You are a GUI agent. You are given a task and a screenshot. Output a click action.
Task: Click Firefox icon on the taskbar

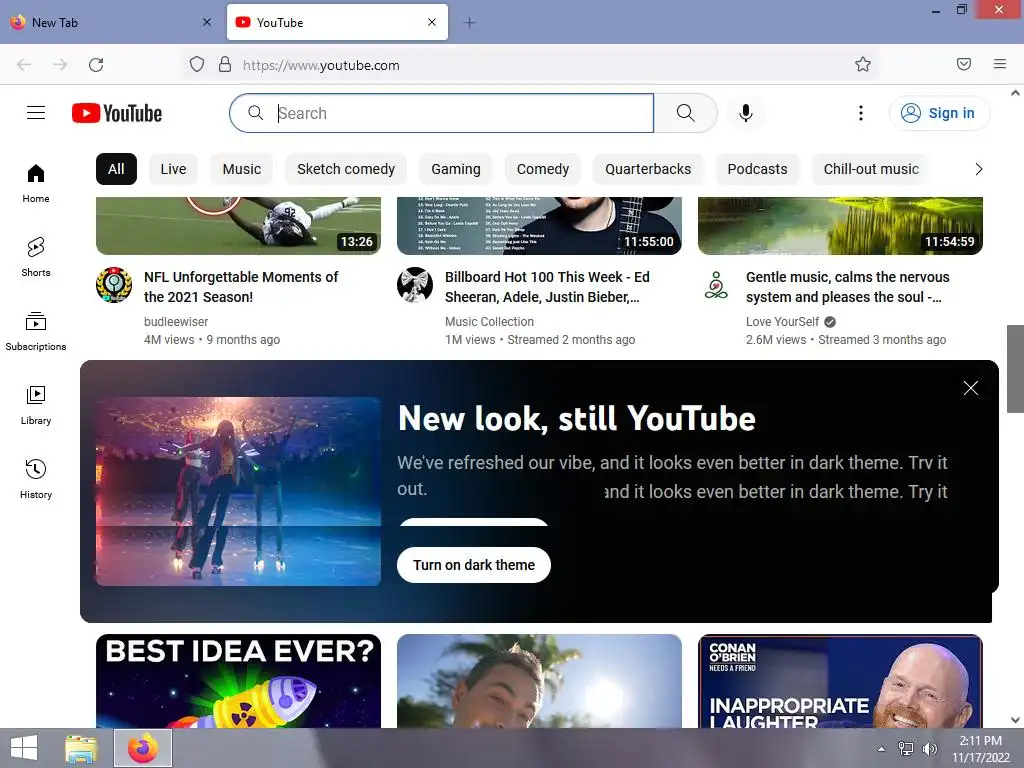tap(143, 748)
